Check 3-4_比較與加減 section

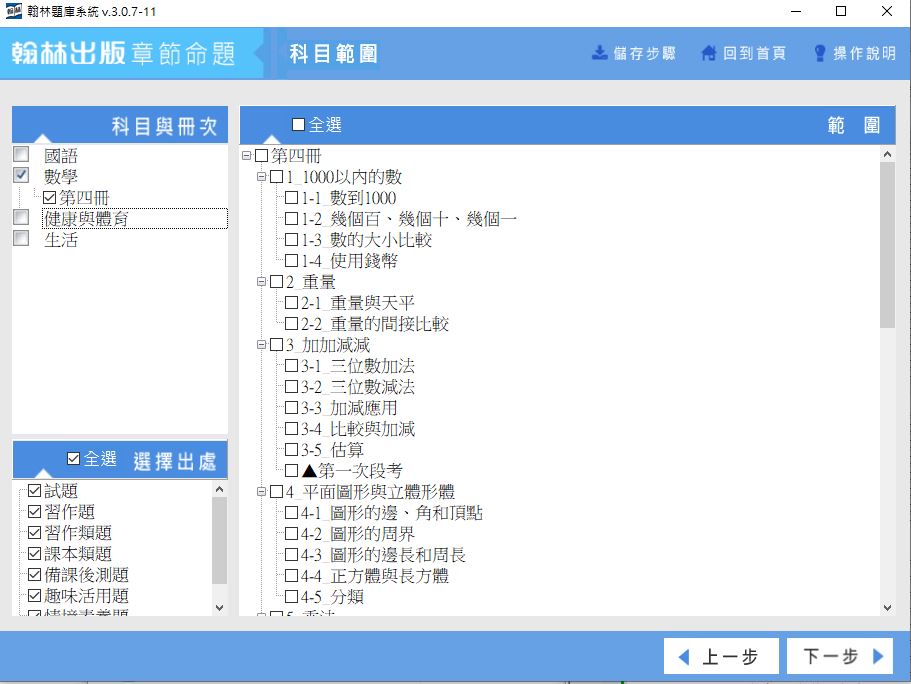(x=292, y=429)
